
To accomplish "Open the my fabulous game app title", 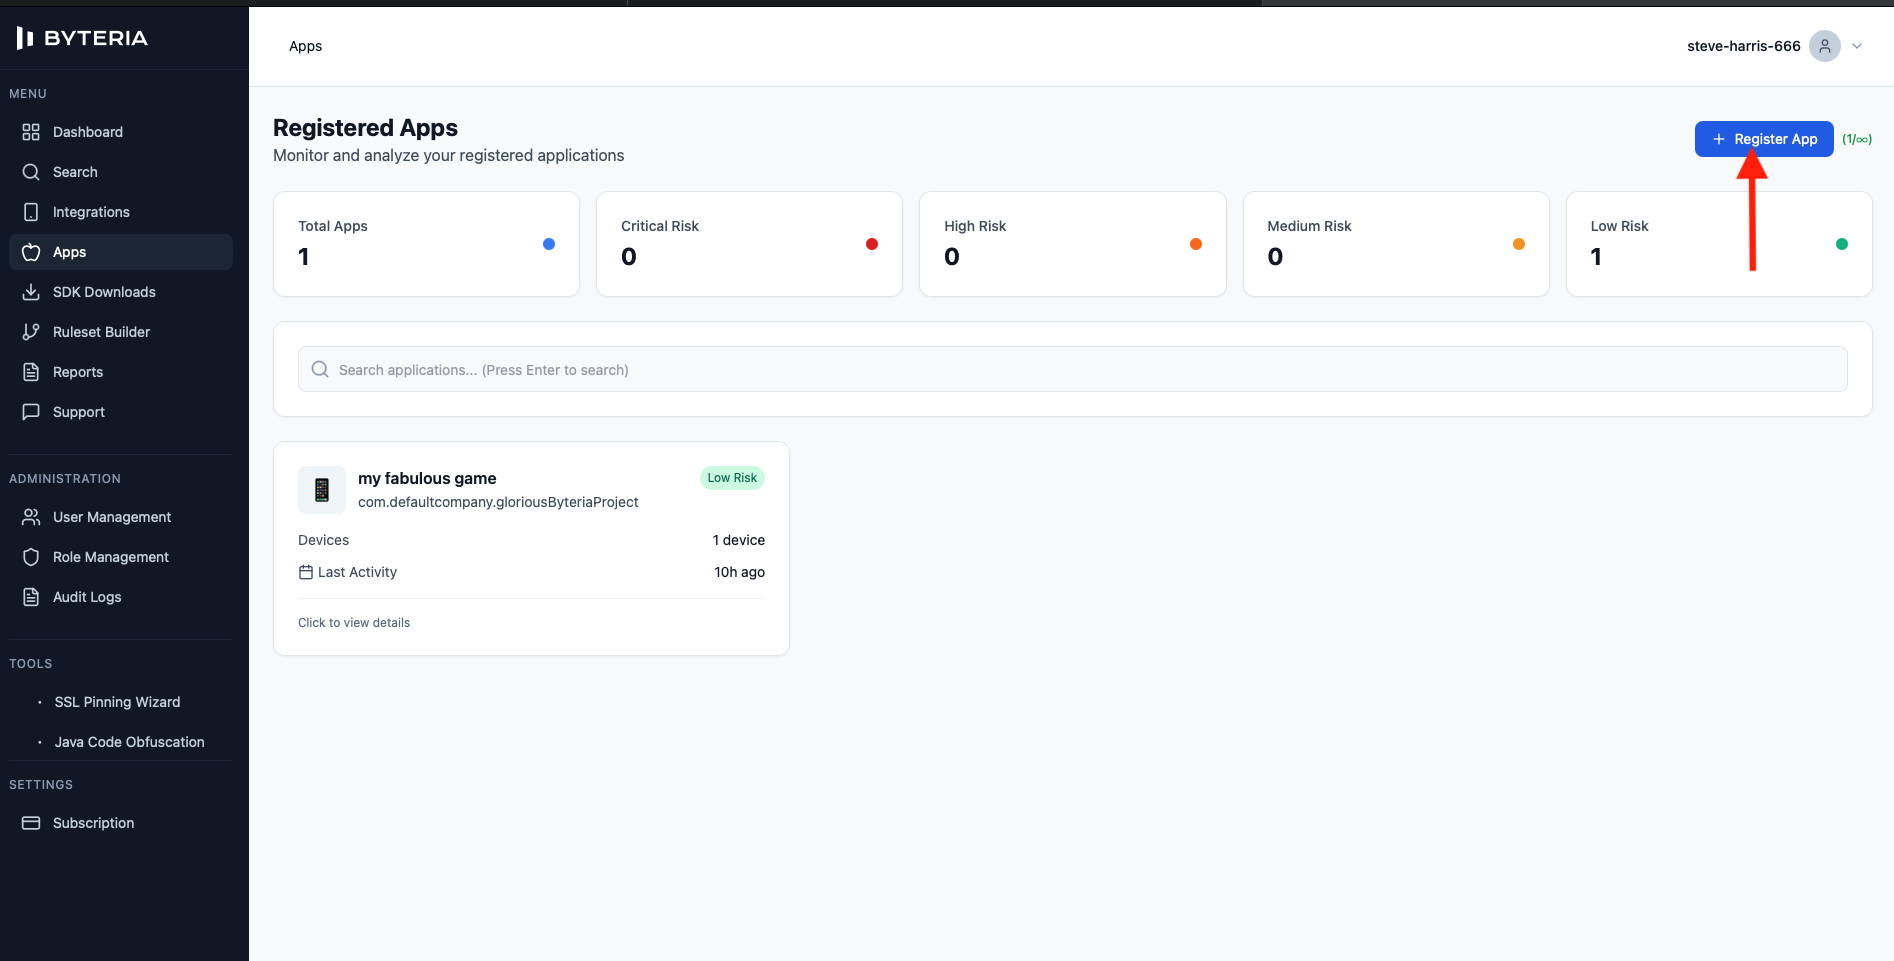I will tap(427, 478).
